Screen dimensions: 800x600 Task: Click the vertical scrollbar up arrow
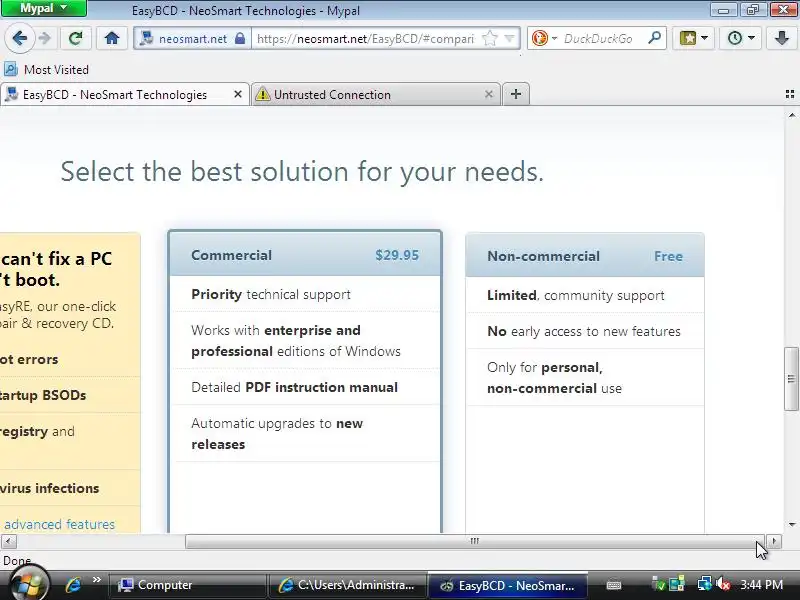[791, 115]
